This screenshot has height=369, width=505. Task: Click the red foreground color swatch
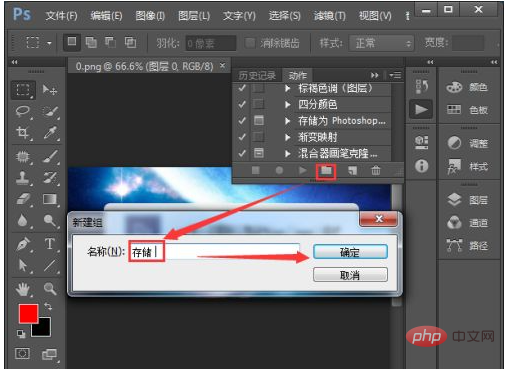pyautogui.click(x=28, y=314)
